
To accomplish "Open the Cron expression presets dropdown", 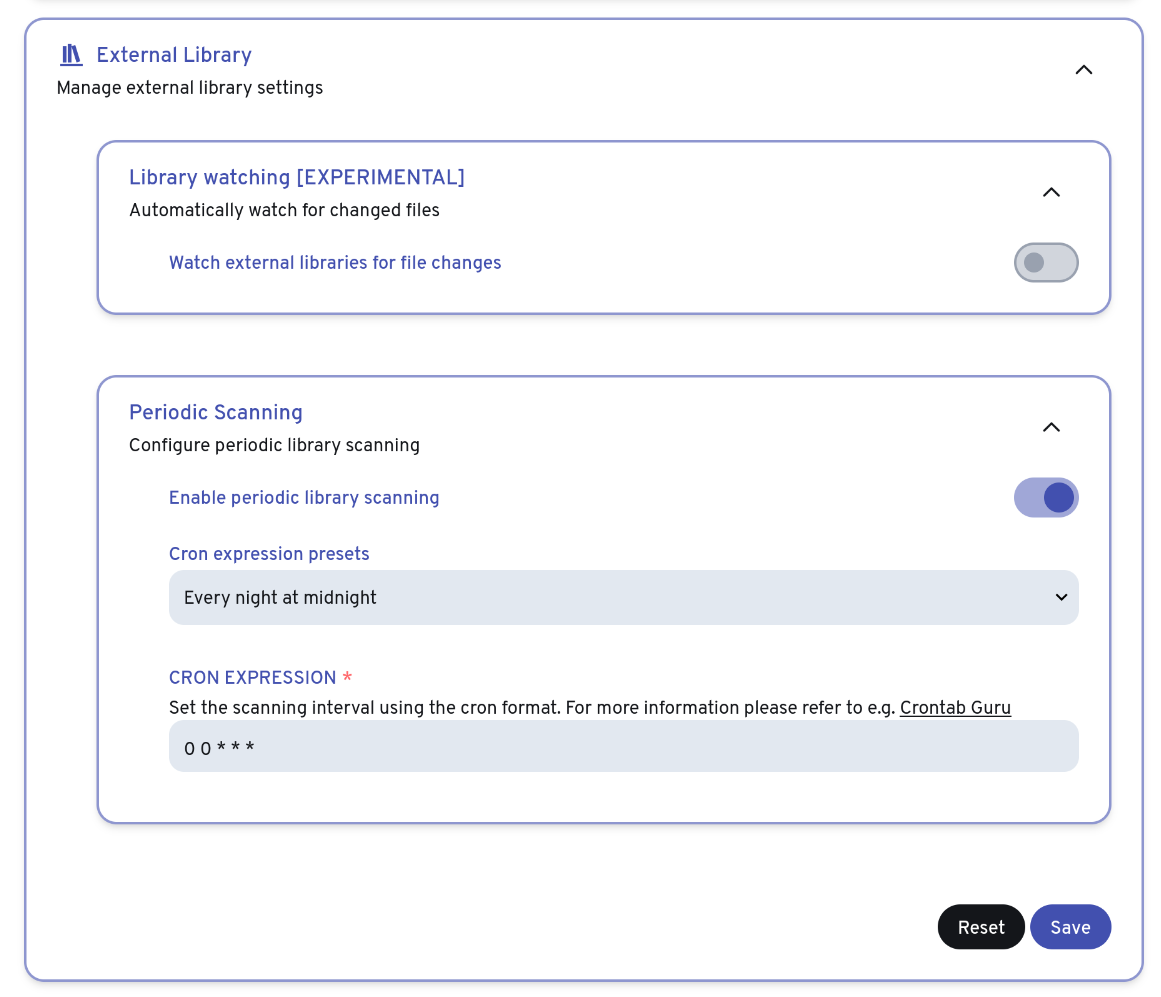I will (x=622, y=598).
